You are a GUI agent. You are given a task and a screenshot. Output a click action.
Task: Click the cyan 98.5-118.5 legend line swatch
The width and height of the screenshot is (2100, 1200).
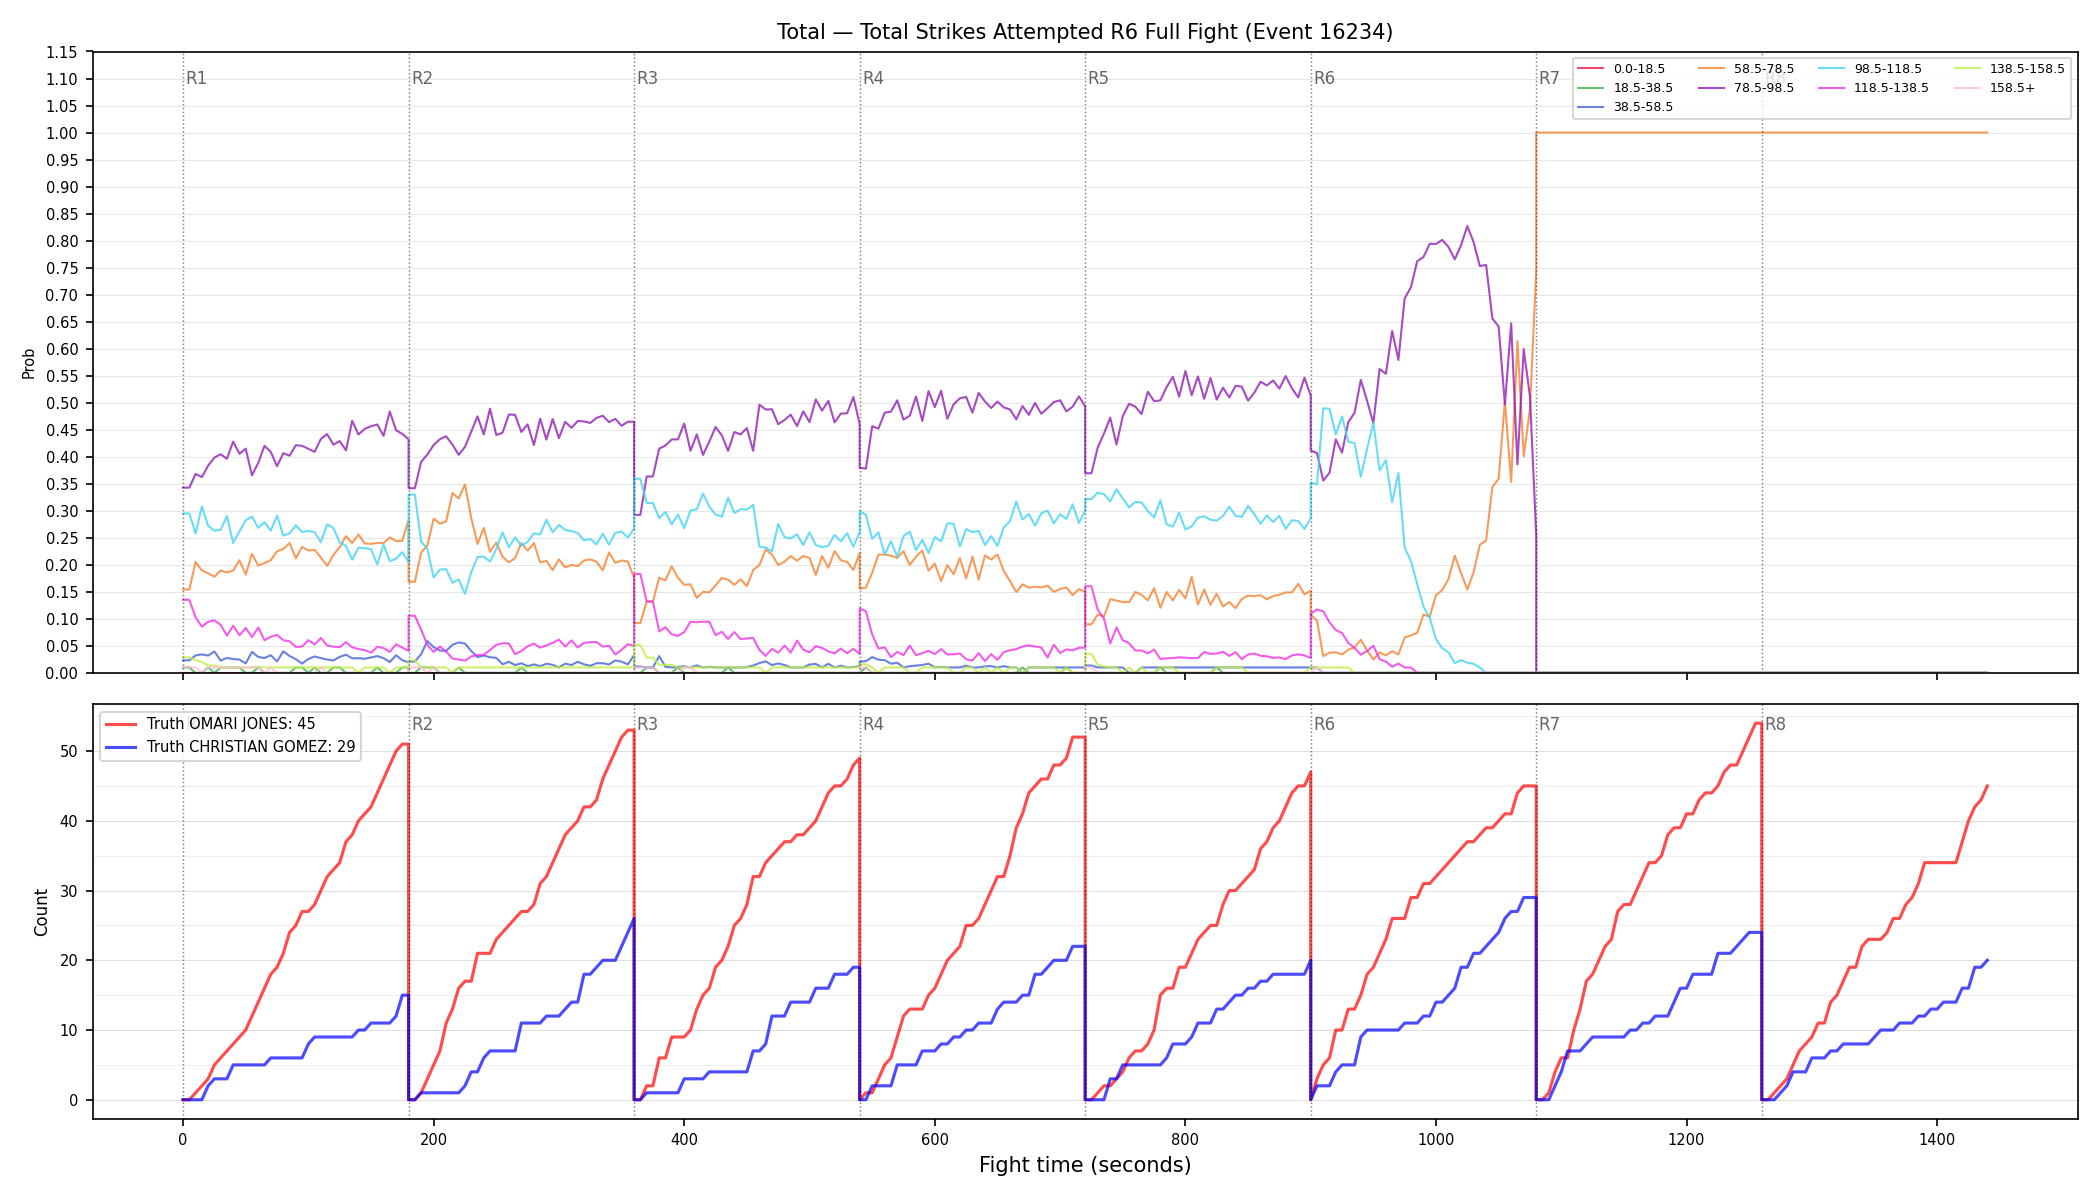point(1832,69)
